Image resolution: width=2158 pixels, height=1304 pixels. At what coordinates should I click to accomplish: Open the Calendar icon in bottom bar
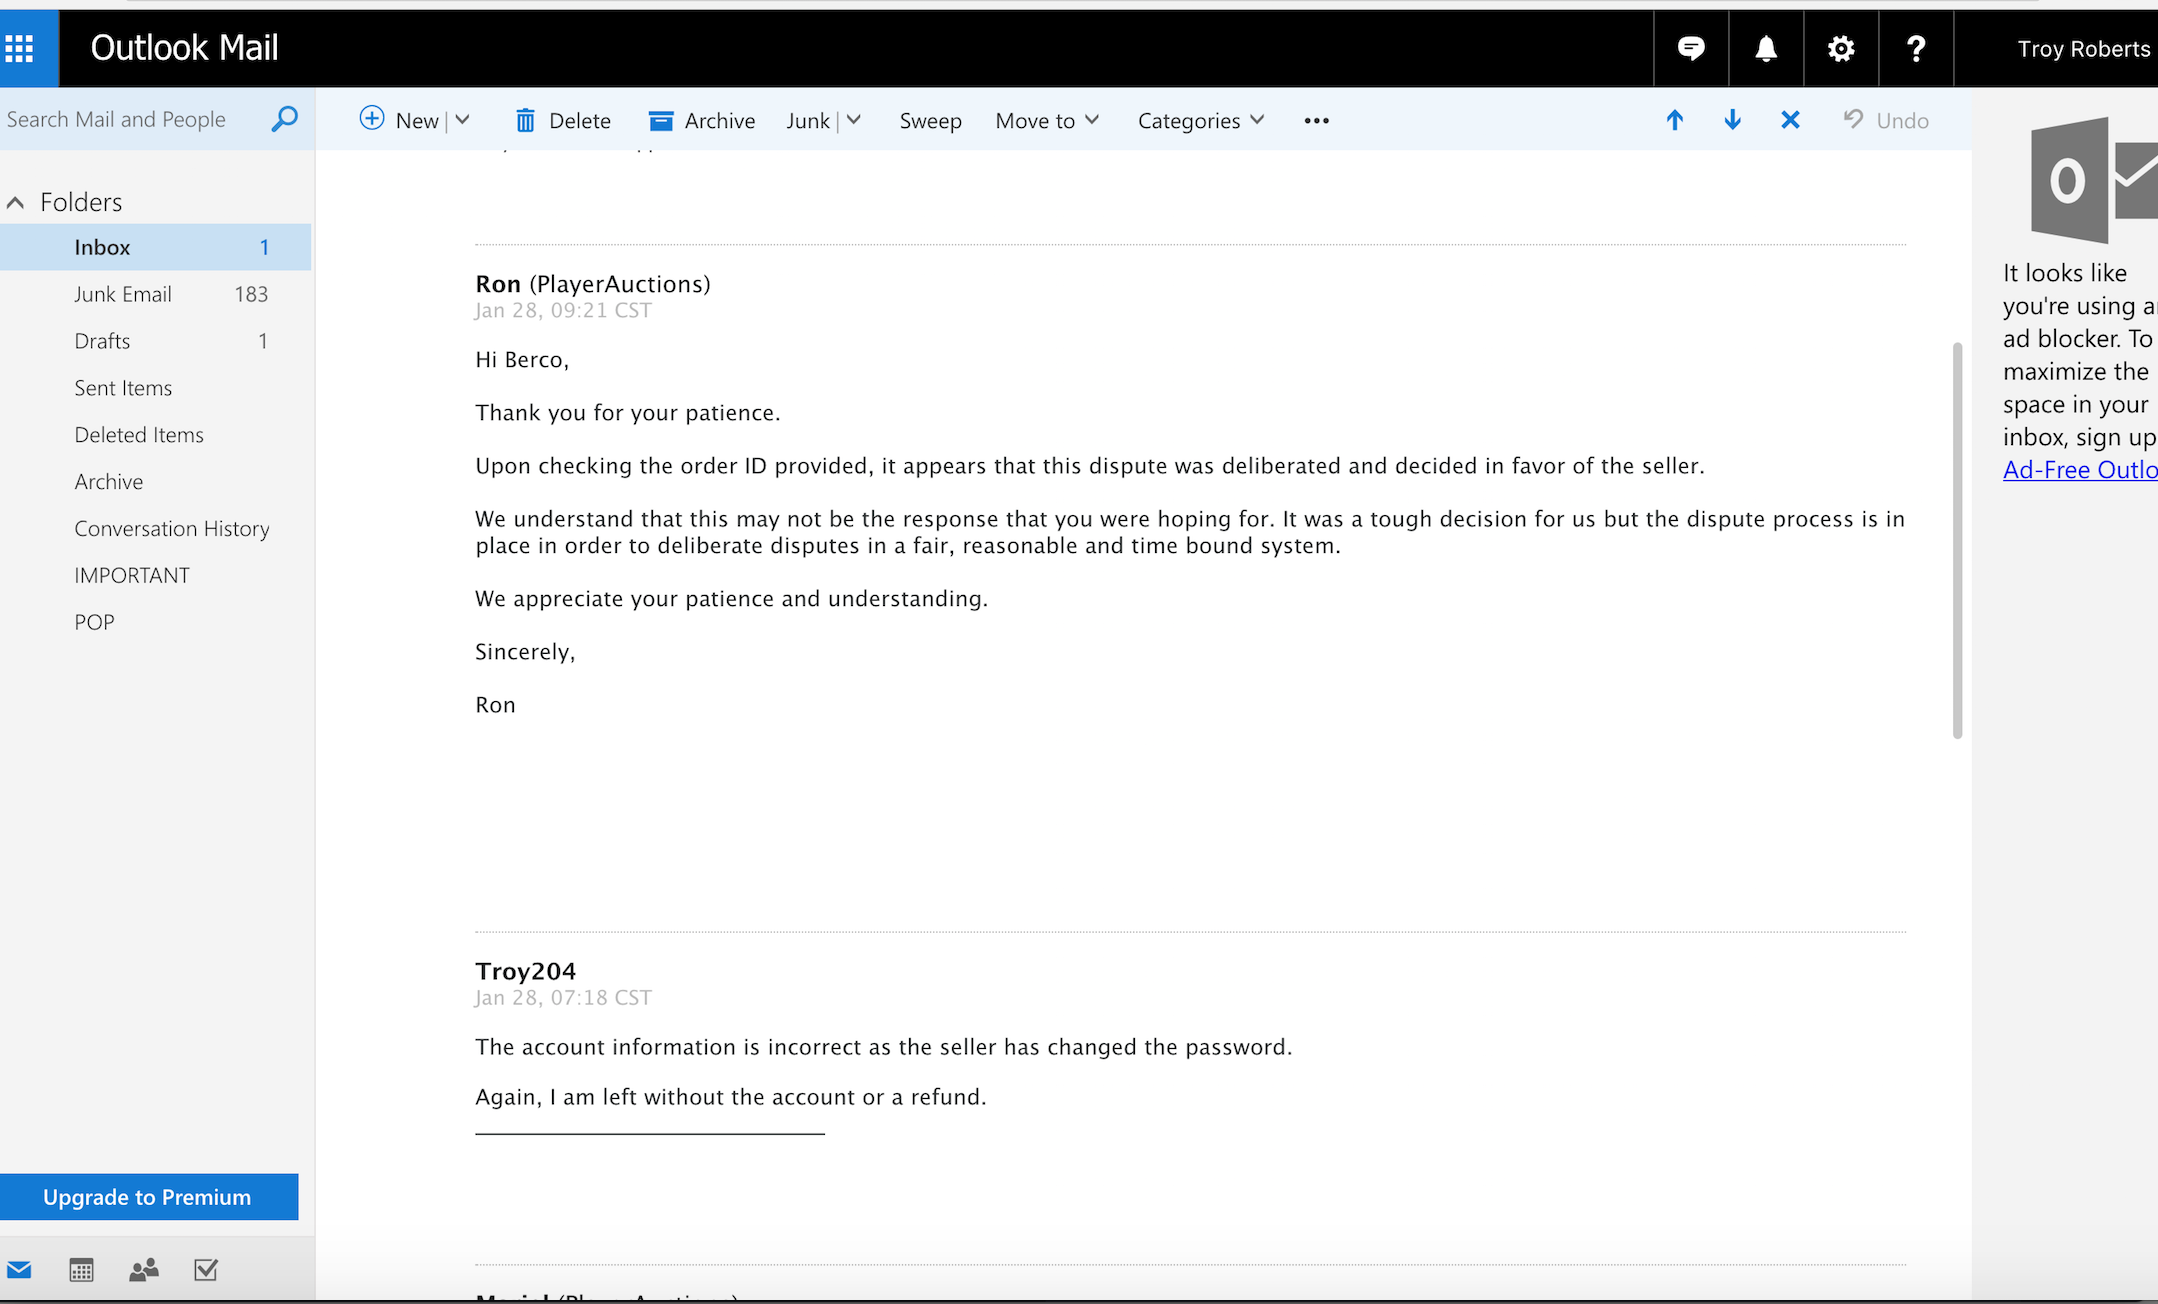[x=81, y=1270]
